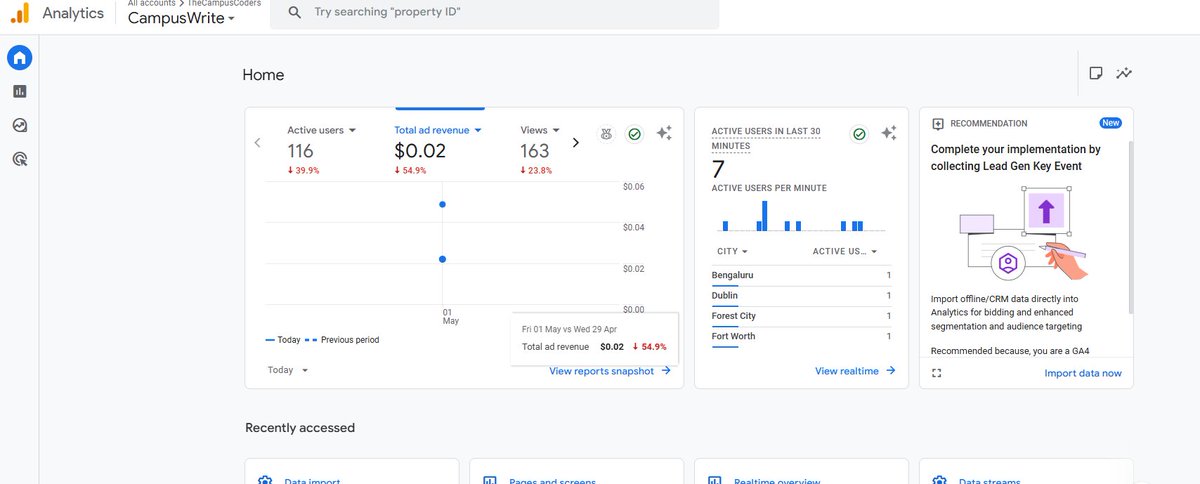Open the Pages and screens recent card

tap(576, 471)
